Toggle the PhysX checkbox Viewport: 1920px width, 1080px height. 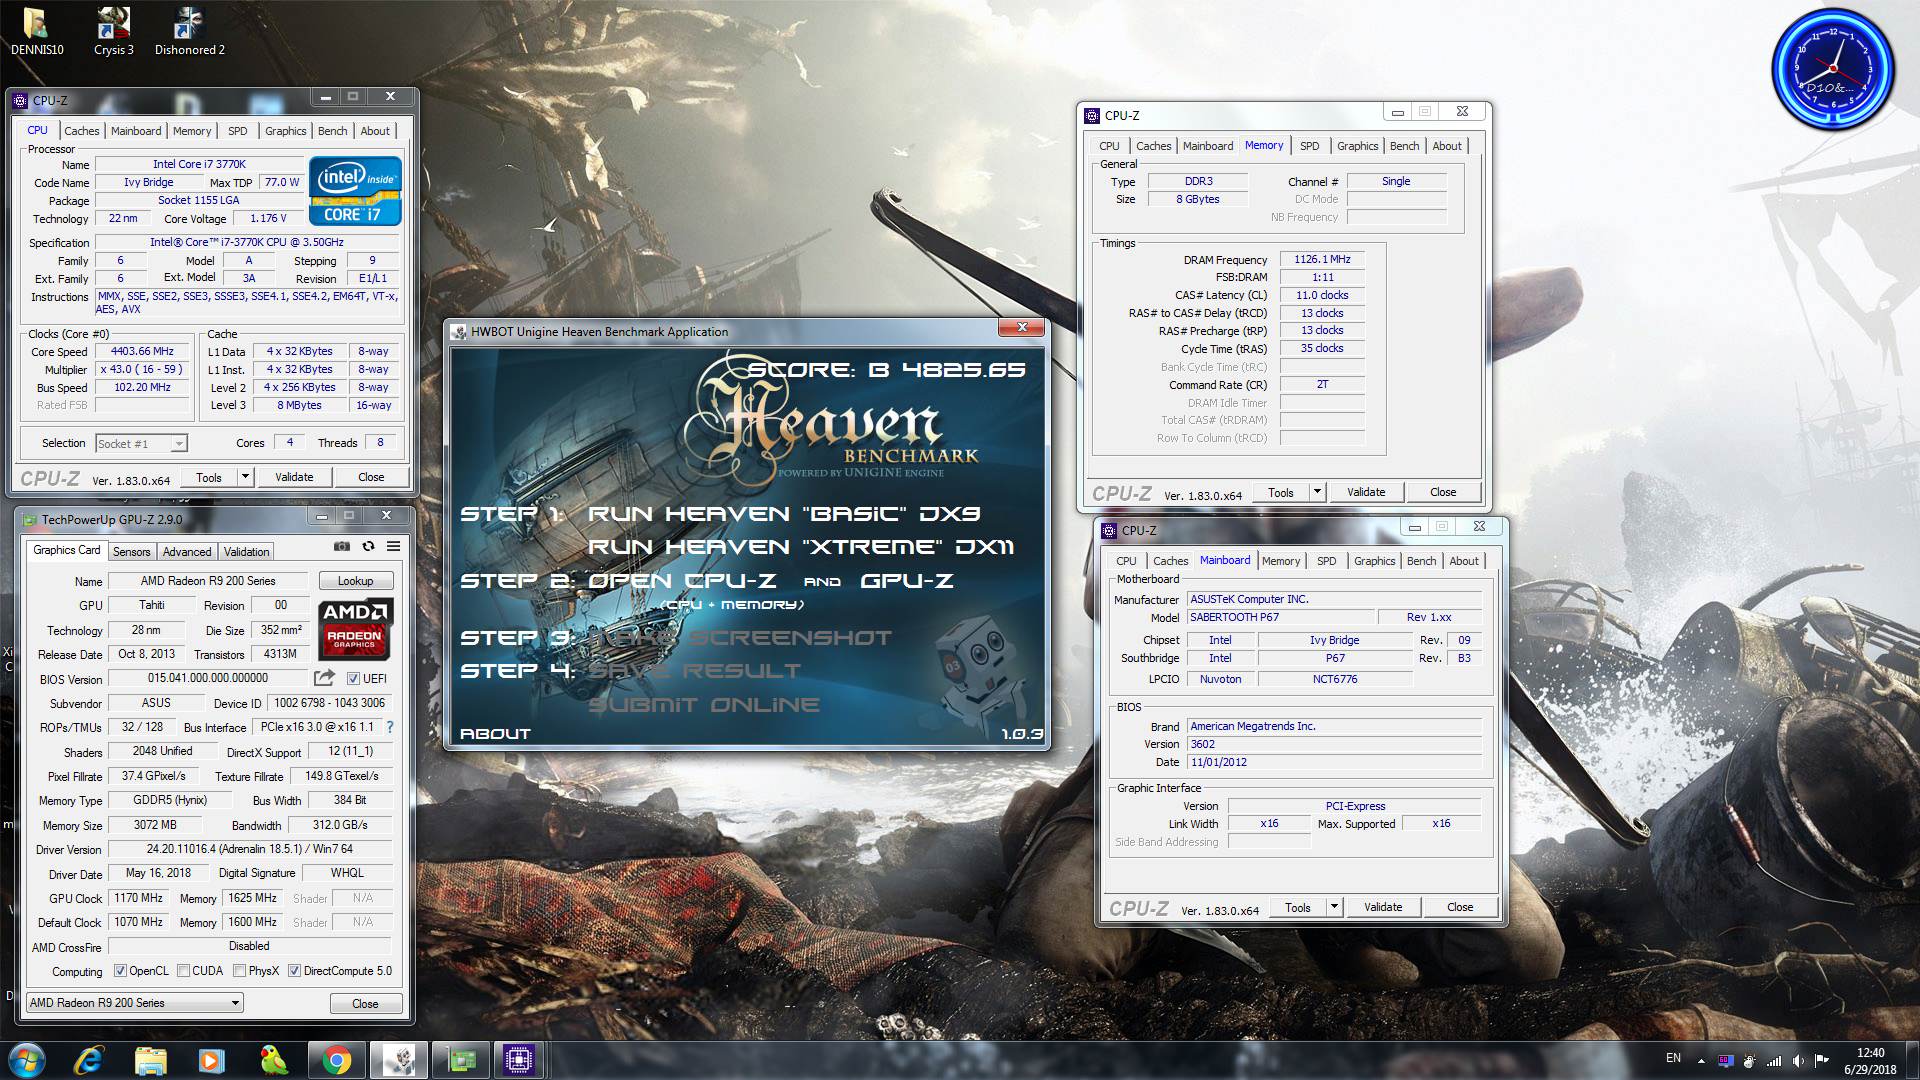tap(240, 971)
